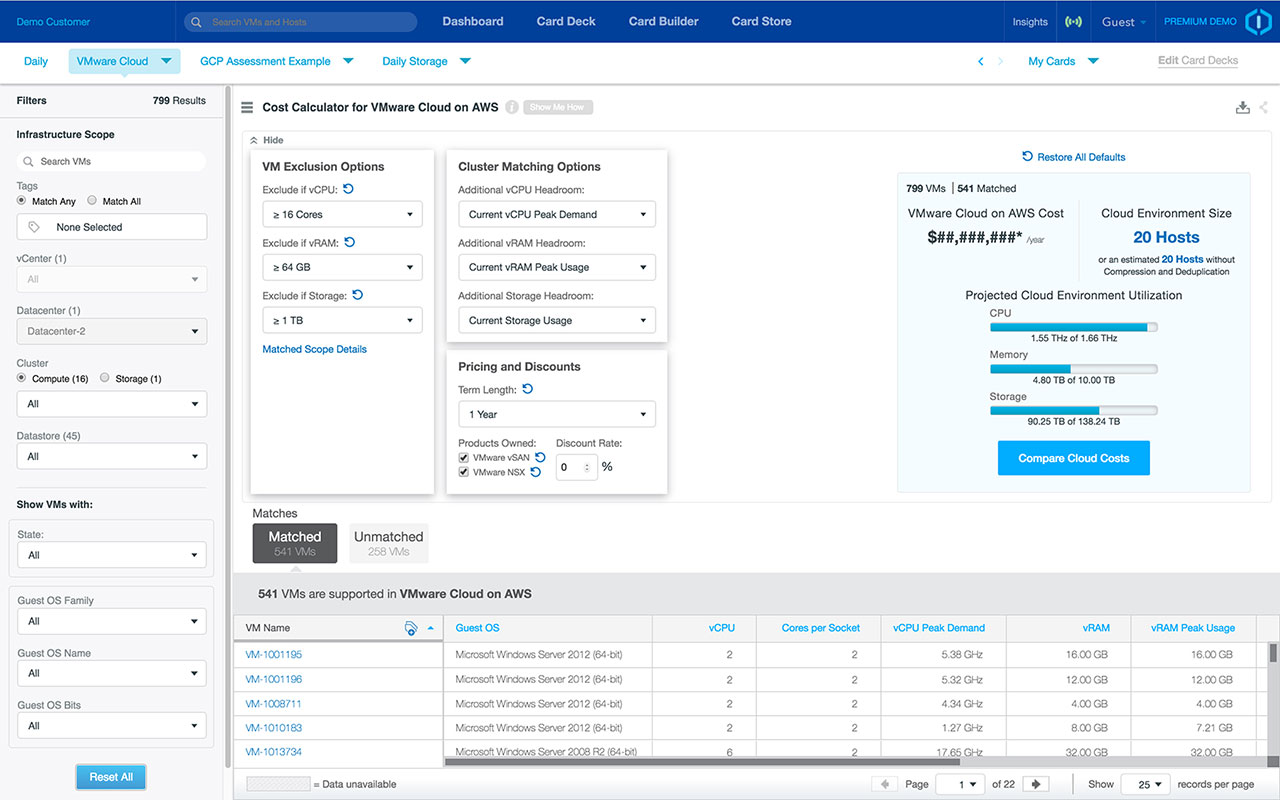Open the Matched Scope Details link

314,349
